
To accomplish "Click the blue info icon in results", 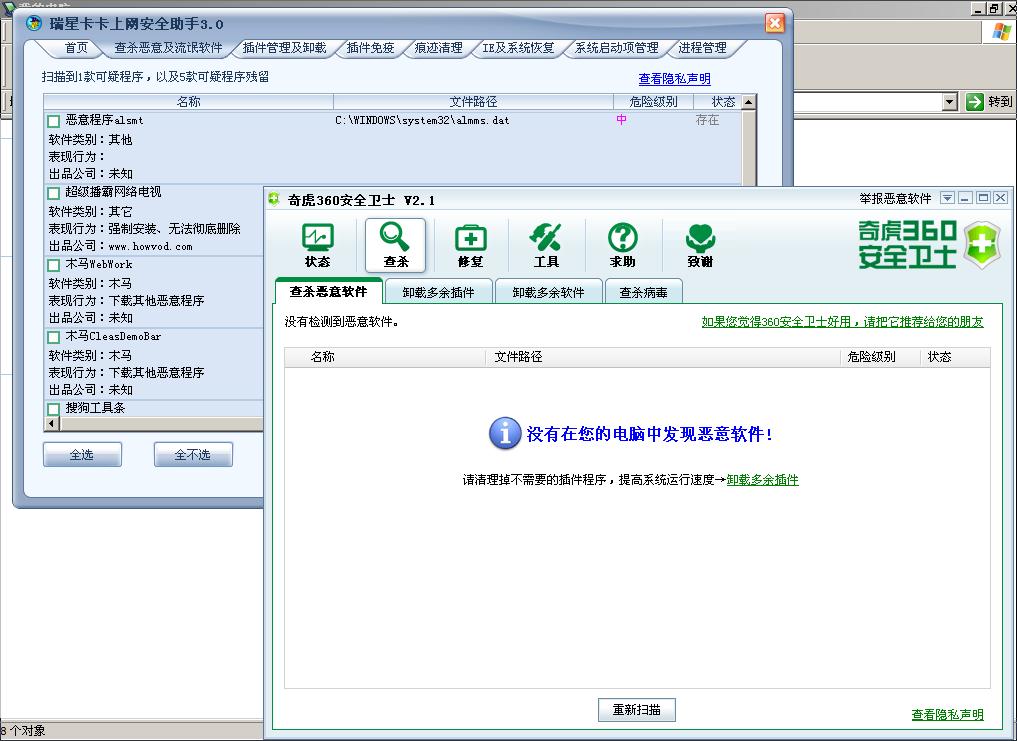I will coord(505,433).
